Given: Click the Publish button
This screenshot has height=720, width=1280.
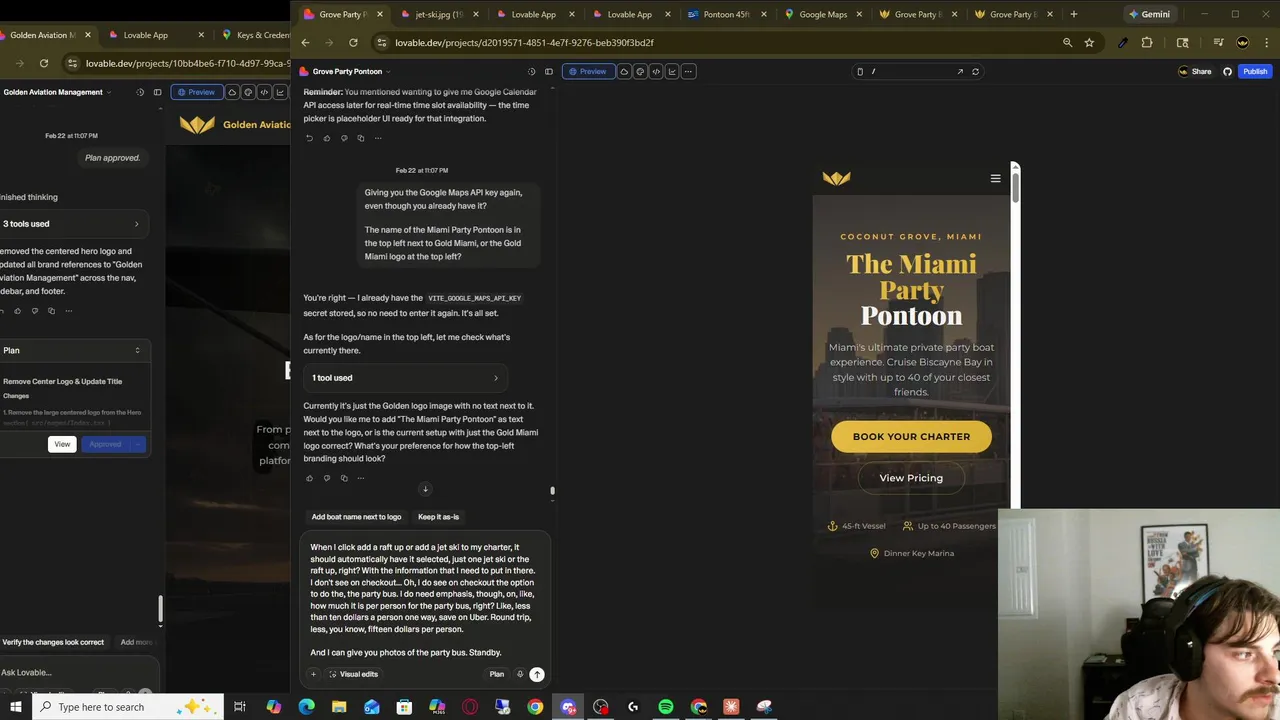Looking at the screenshot, I should (x=1255, y=72).
